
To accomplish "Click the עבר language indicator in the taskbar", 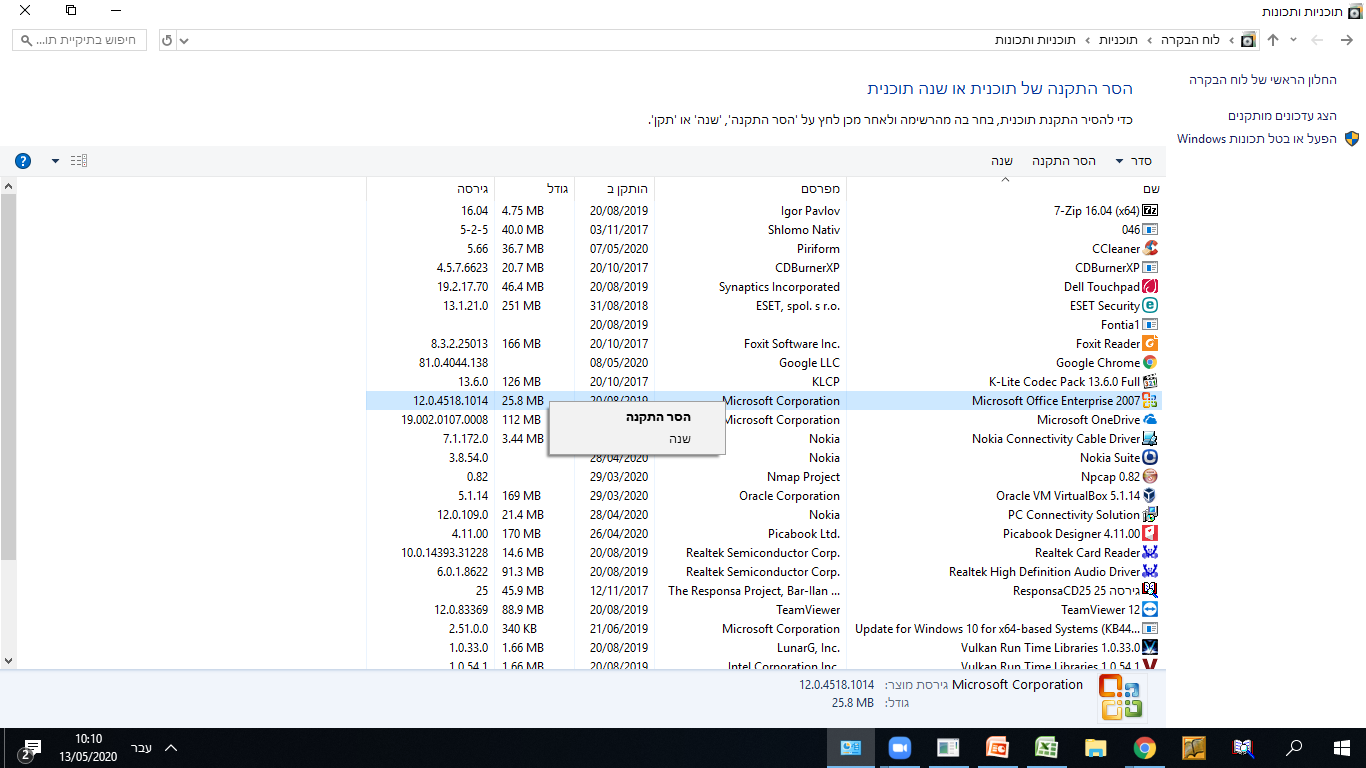I will click(142, 748).
